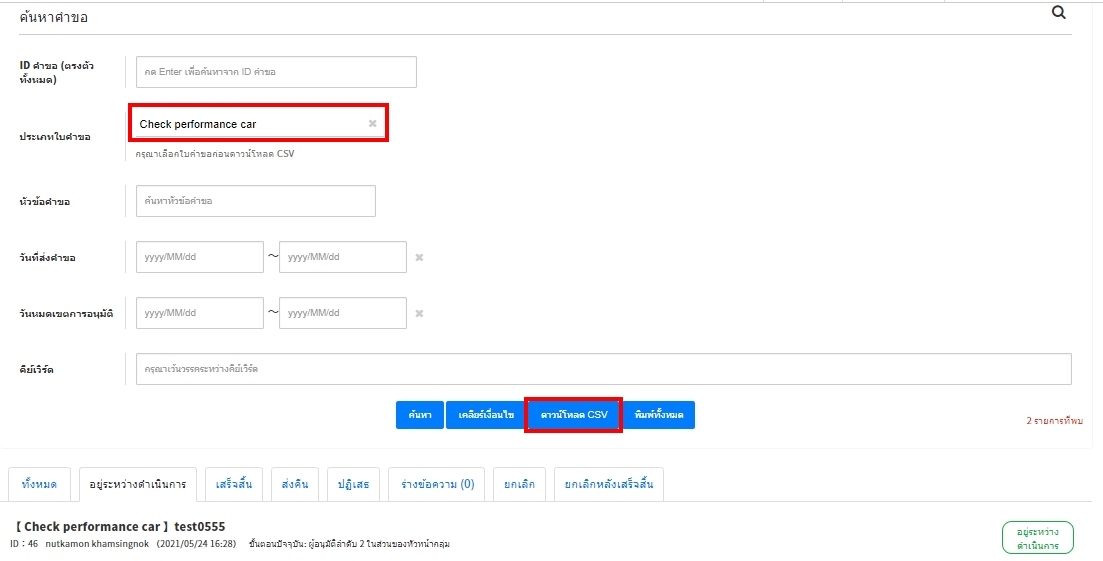The image size is (1103, 561).
Task: Download results with ดาวน์โหลด CSV button
Action: point(574,415)
